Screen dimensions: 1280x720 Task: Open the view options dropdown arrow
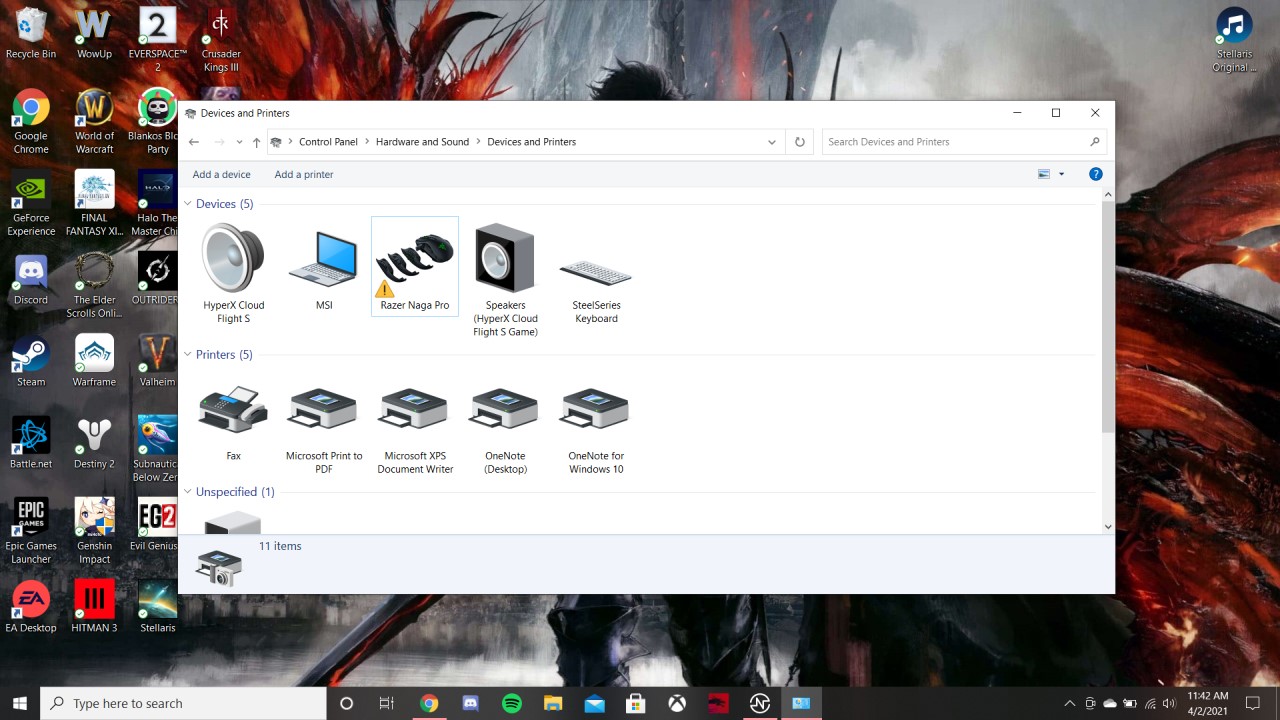tap(1061, 174)
